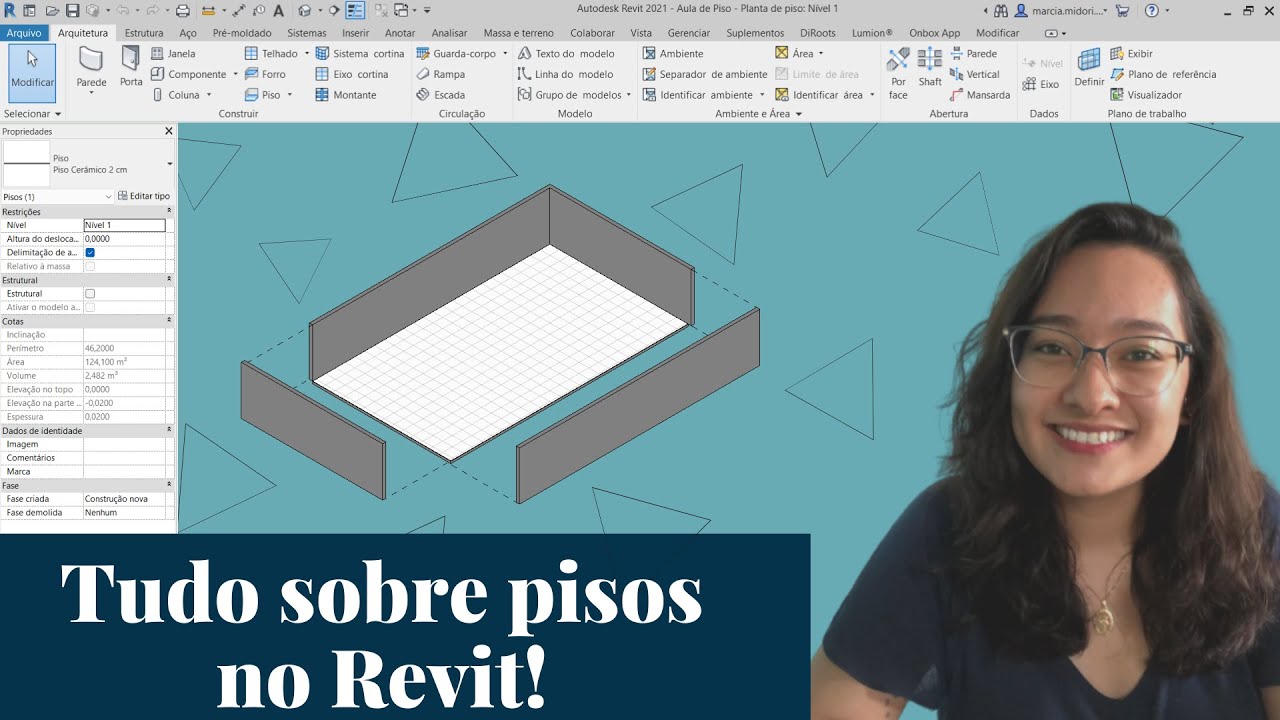Open the Pisos (1) filter dropdown
Screen dimensions: 1280x720
click(x=108, y=197)
